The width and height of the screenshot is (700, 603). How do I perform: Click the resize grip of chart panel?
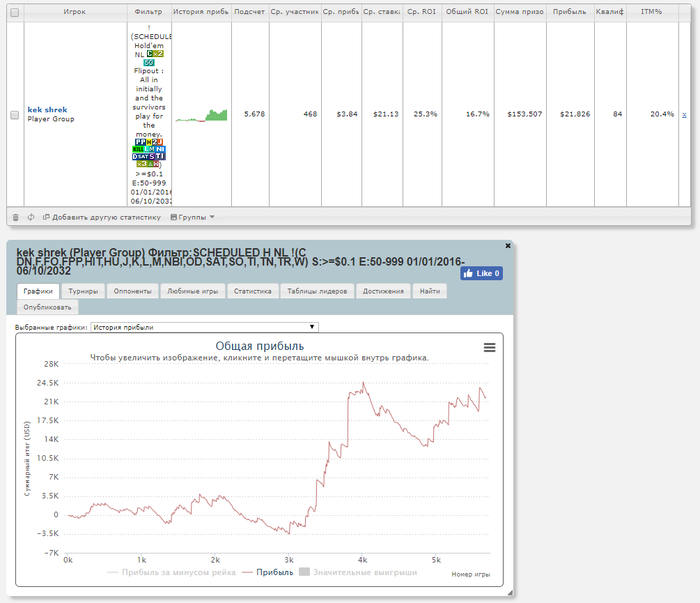[510, 593]
